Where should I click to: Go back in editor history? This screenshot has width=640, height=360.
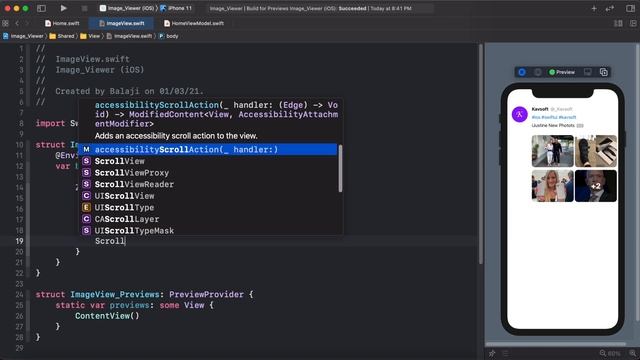[17, 23]
